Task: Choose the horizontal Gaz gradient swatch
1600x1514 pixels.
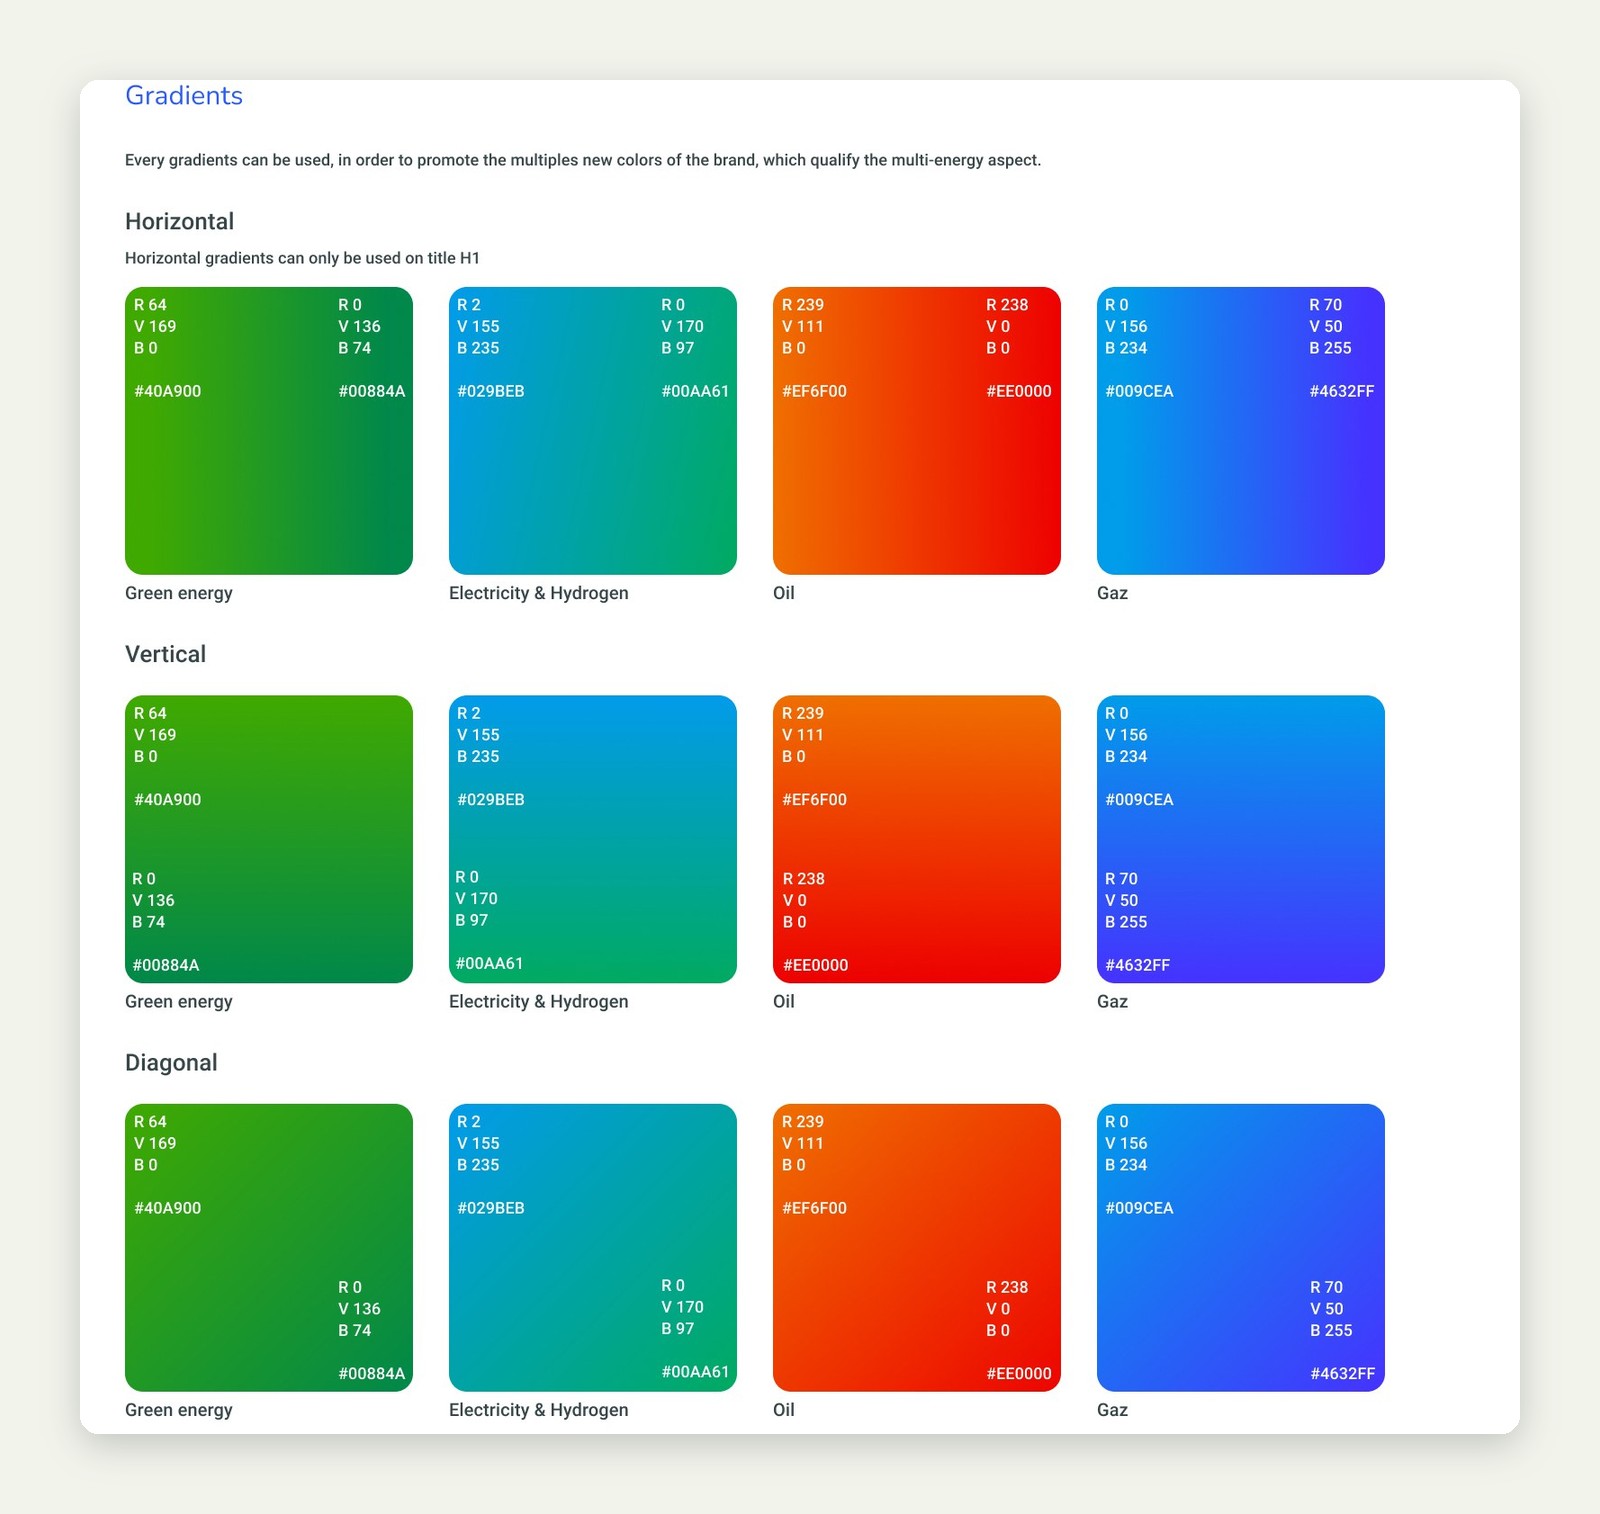Action: [x=1241, y=431]
